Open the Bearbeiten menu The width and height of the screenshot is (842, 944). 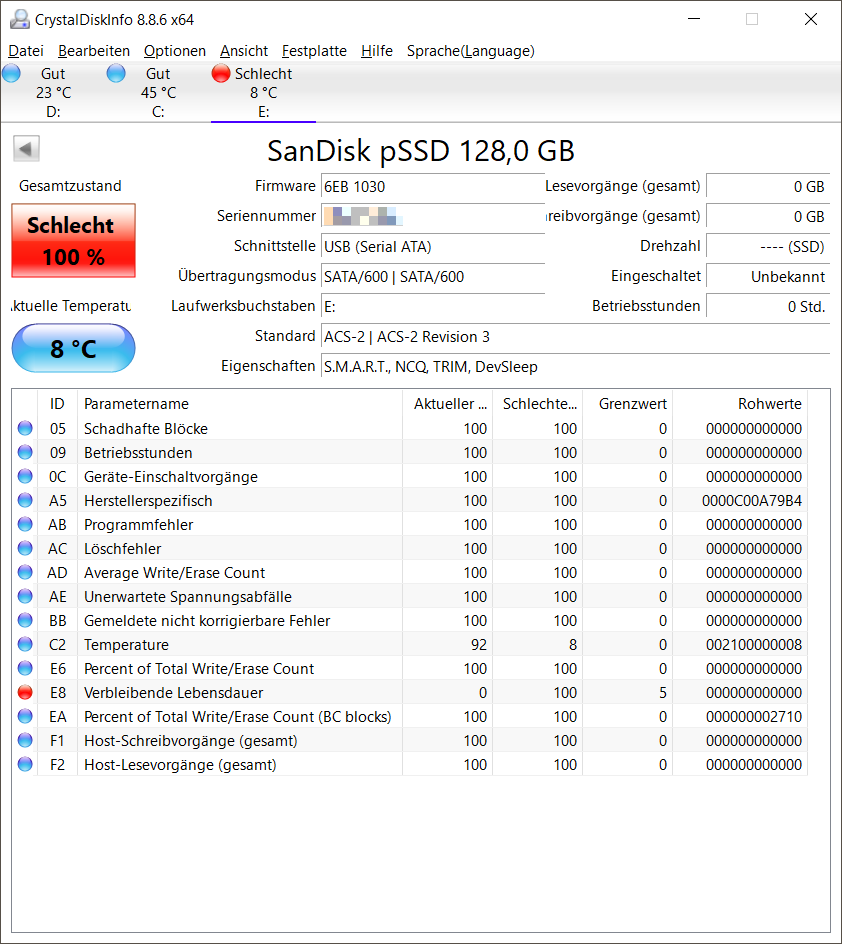(94, 51)
